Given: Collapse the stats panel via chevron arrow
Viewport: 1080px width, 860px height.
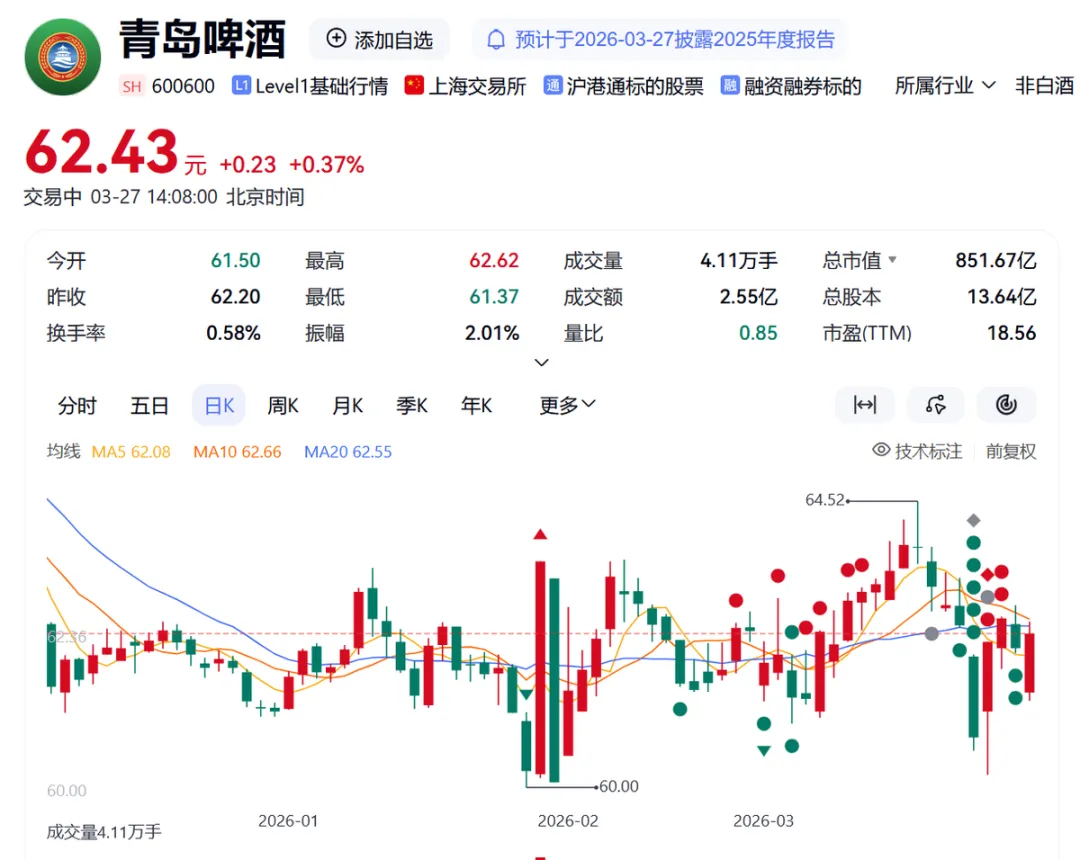Looking at the screenshot, I should click(541, 363).
